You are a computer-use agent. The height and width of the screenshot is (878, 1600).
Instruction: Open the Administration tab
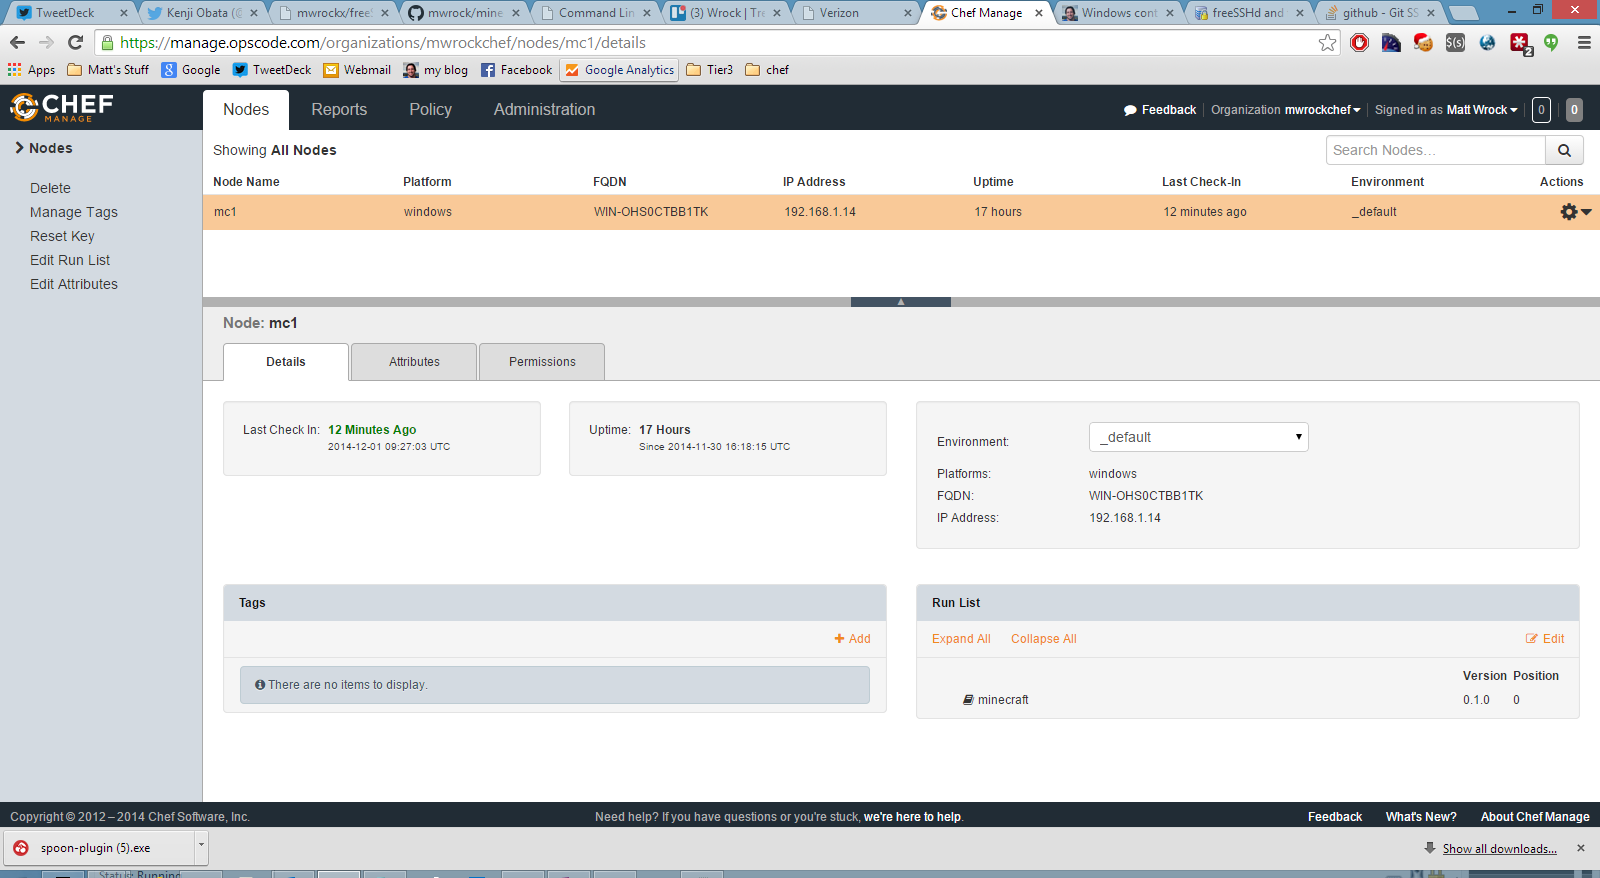coord(544,110)
